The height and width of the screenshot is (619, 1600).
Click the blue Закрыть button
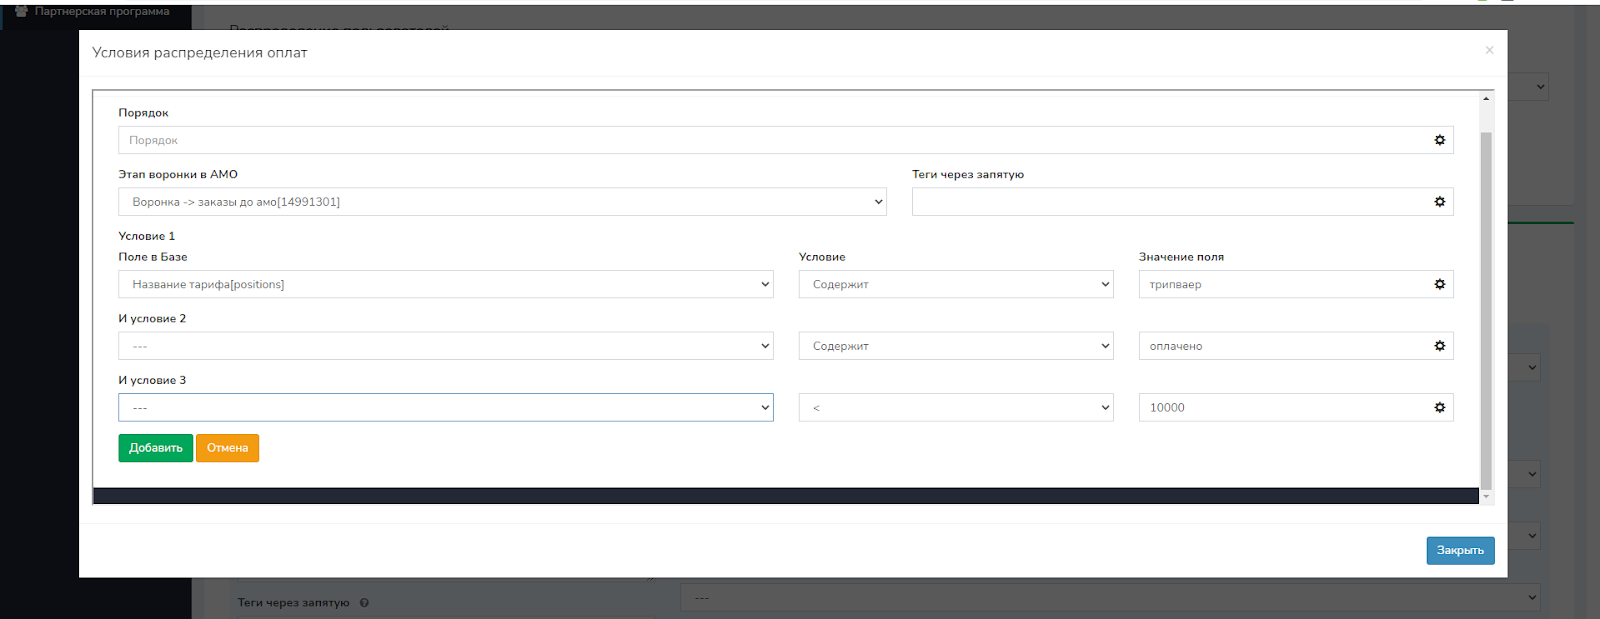click(1459, 551)
